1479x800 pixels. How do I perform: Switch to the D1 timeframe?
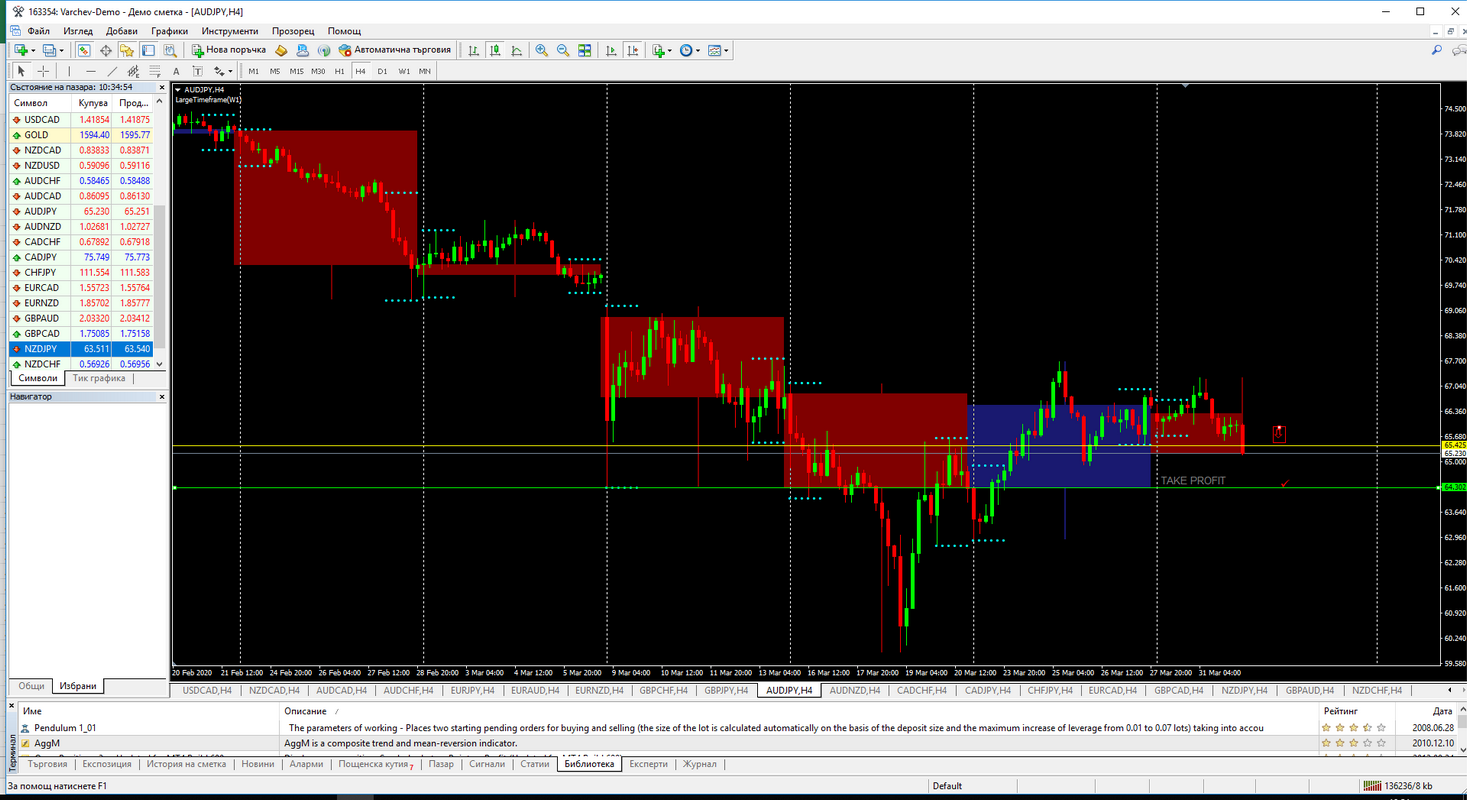click(382, 71)
